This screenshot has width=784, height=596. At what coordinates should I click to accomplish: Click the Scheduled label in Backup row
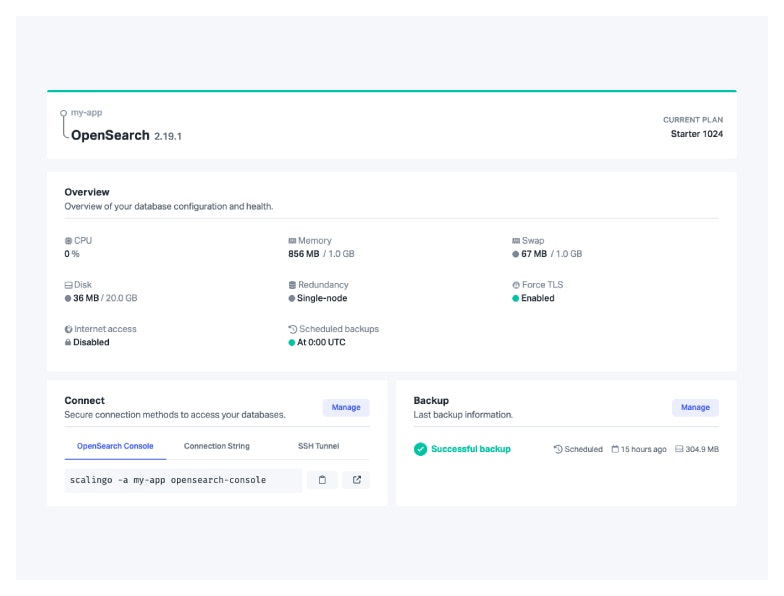584,449
